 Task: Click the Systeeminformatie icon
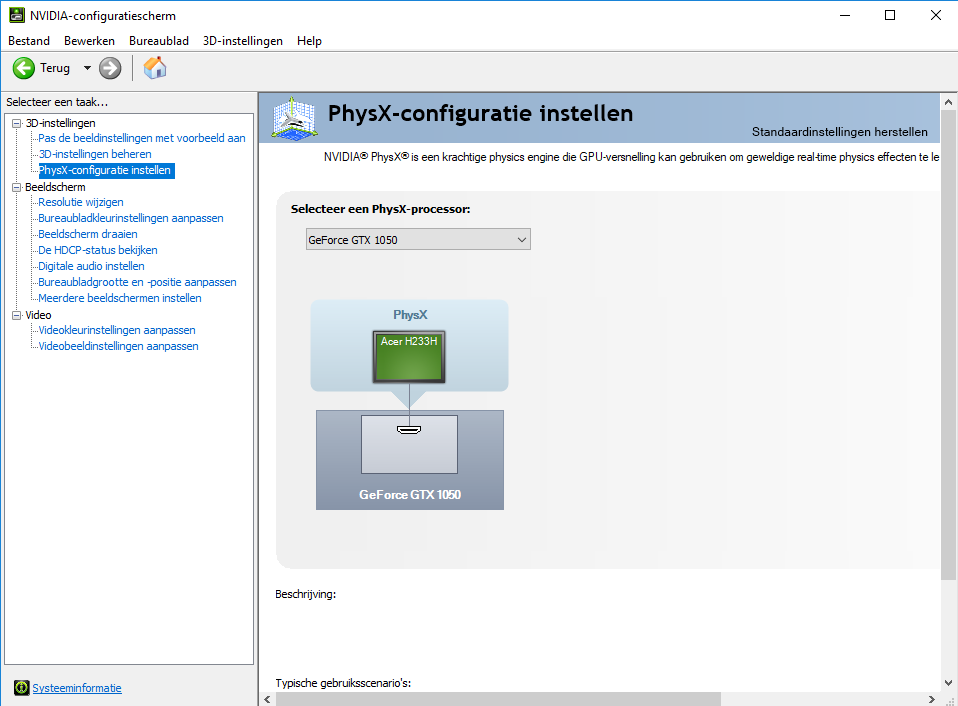(x=21, y=688)
